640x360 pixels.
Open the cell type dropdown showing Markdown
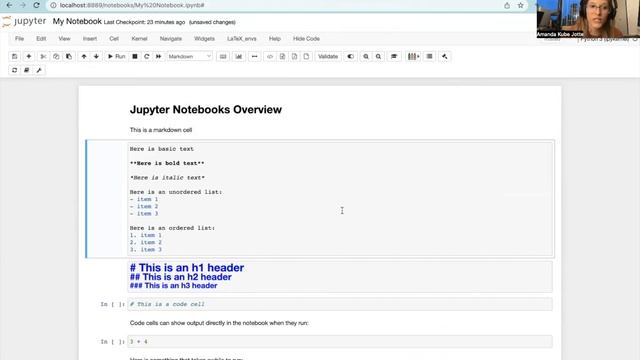[189, 56]
